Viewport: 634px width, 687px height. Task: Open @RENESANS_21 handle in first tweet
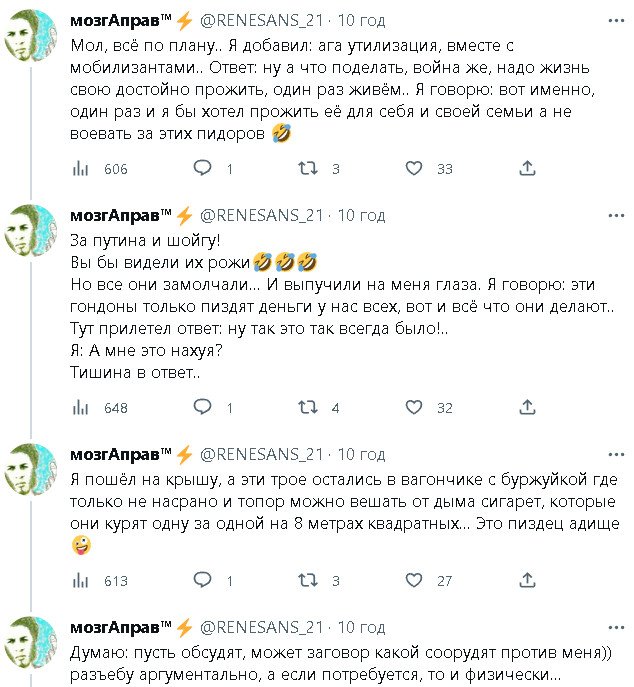(x=263, y=20)
